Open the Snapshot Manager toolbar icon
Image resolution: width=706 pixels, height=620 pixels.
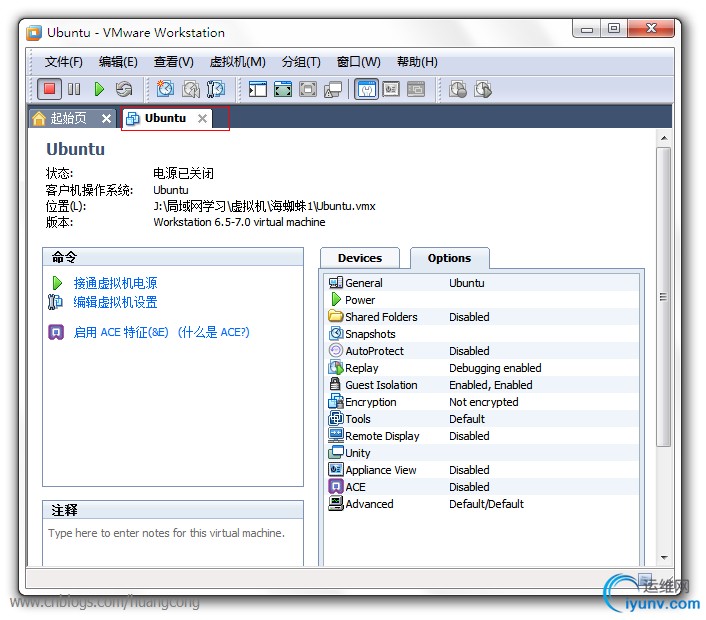click(216, 89)
